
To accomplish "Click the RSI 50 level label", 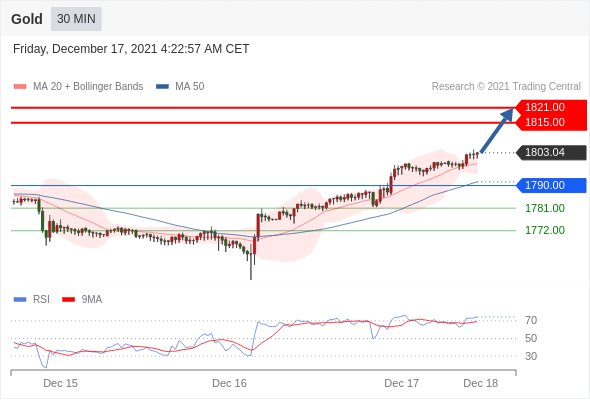I will pos(531,338).
